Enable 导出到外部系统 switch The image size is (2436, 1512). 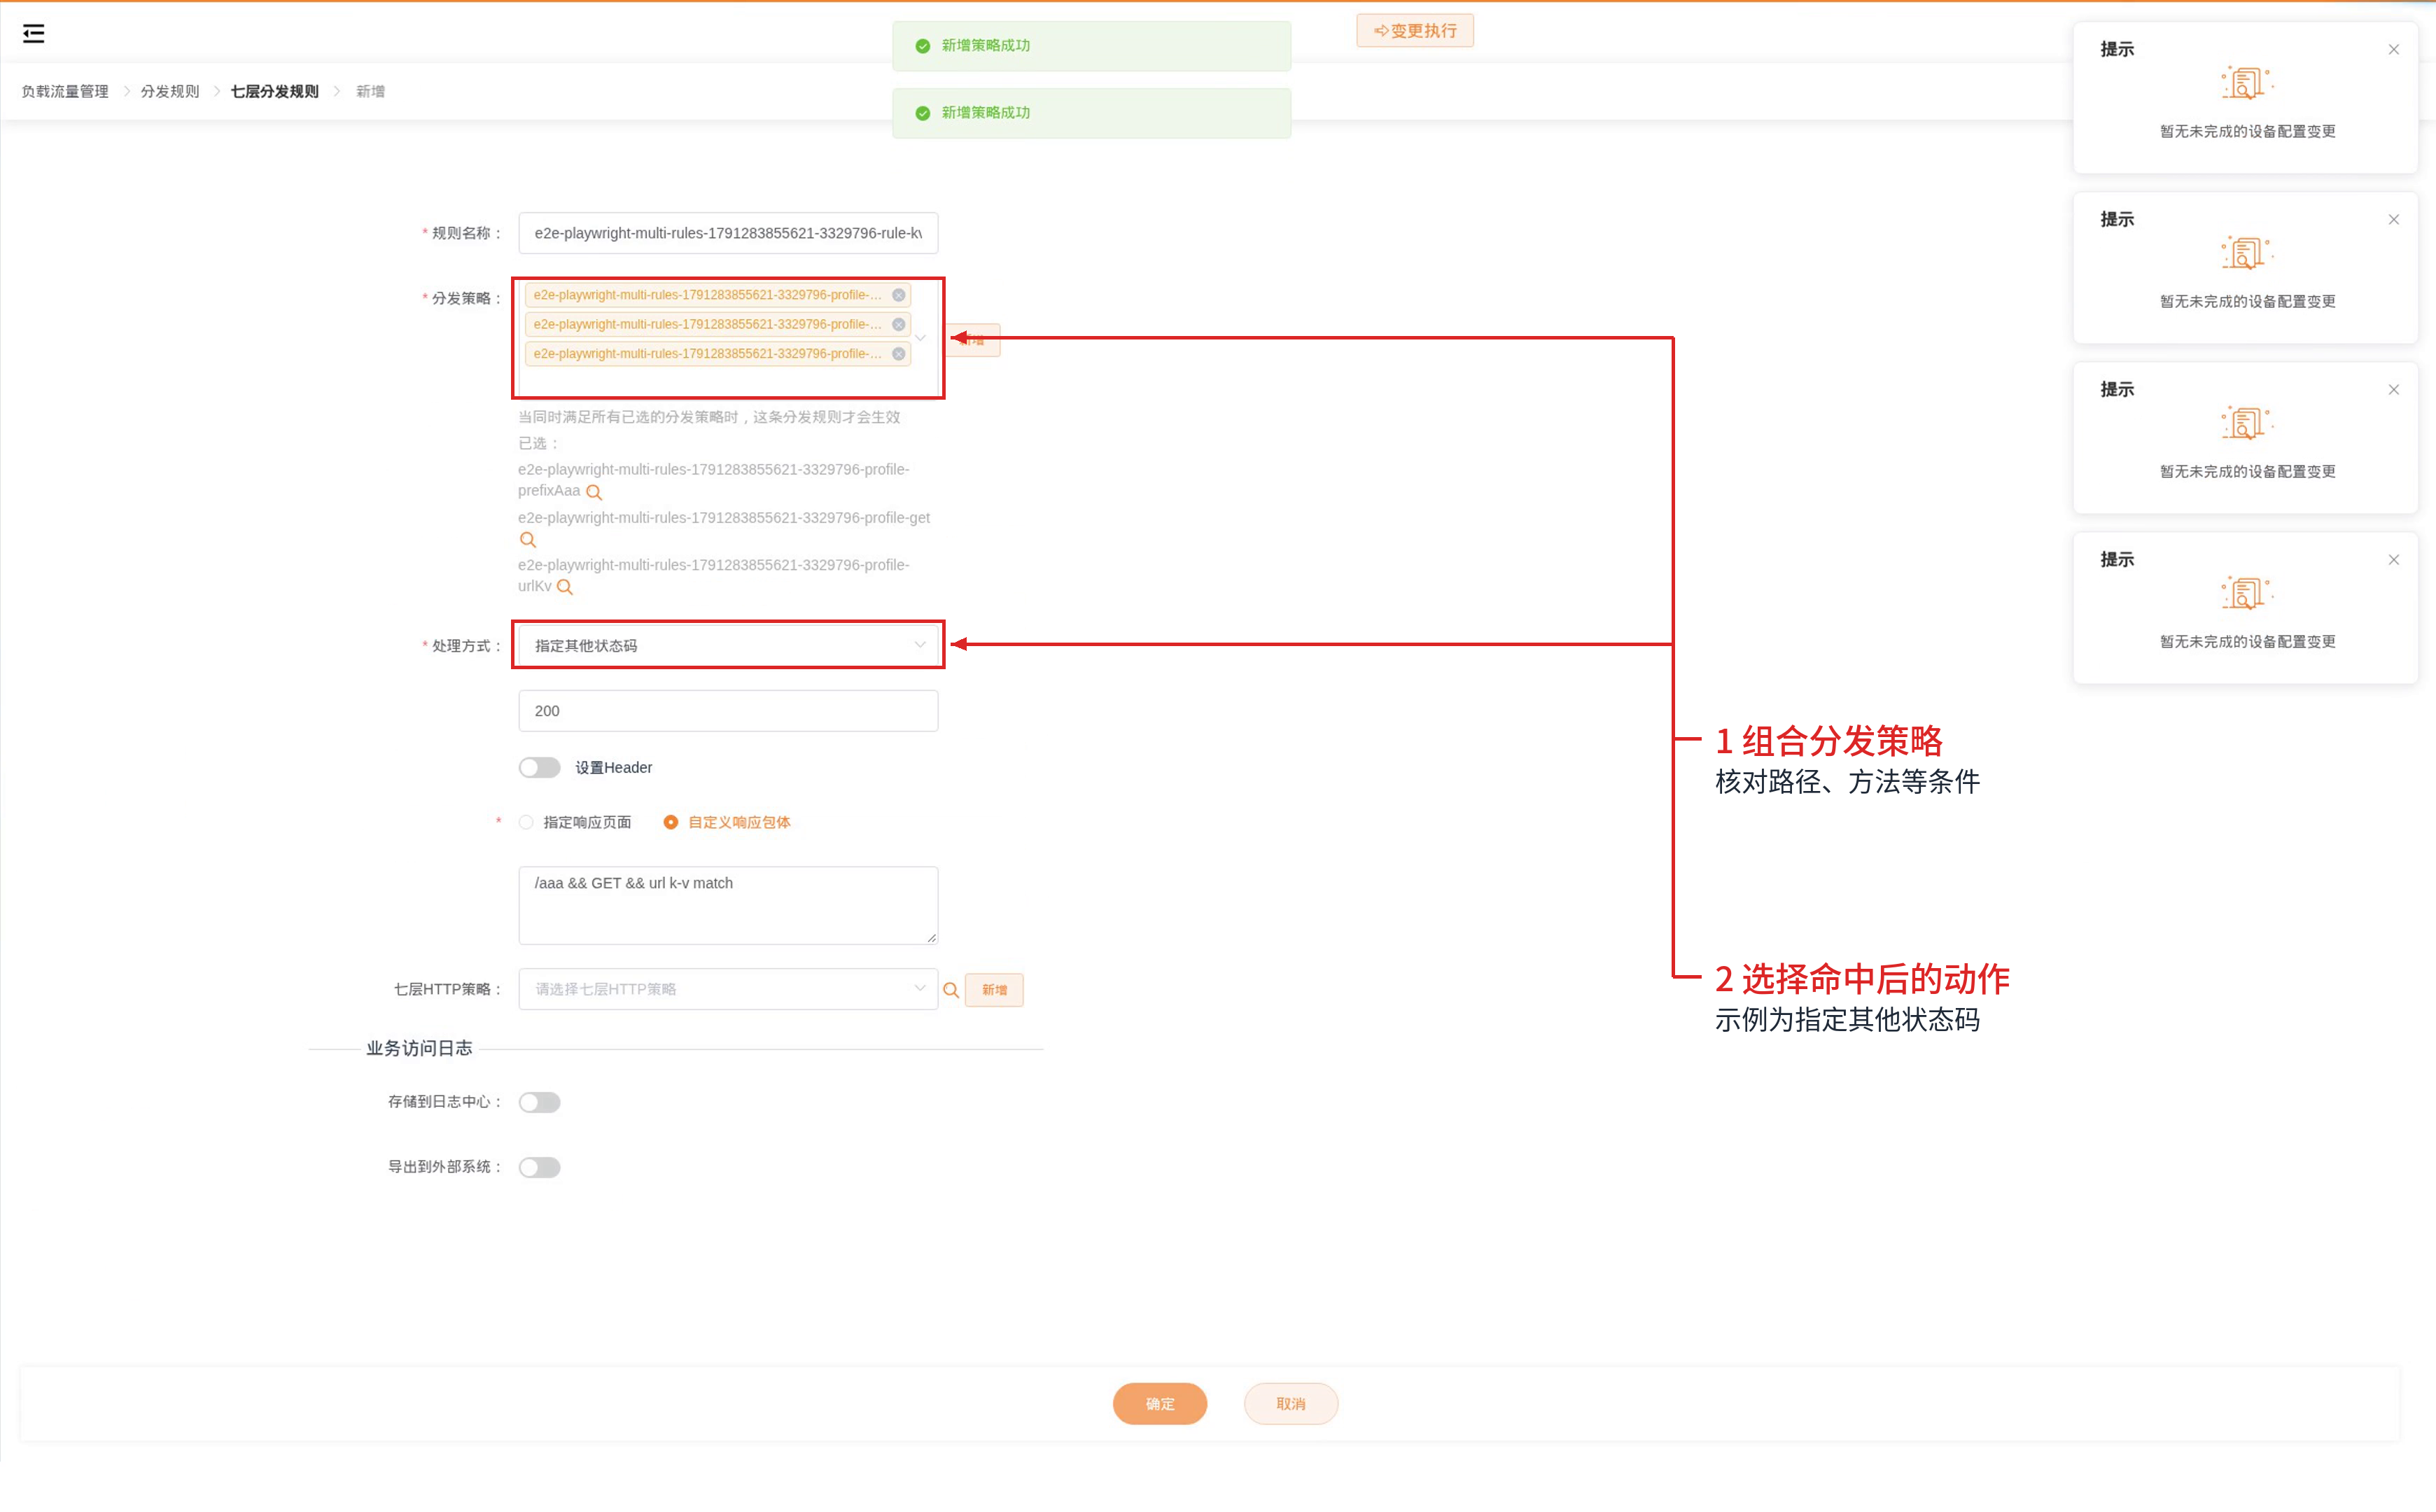539,1167
